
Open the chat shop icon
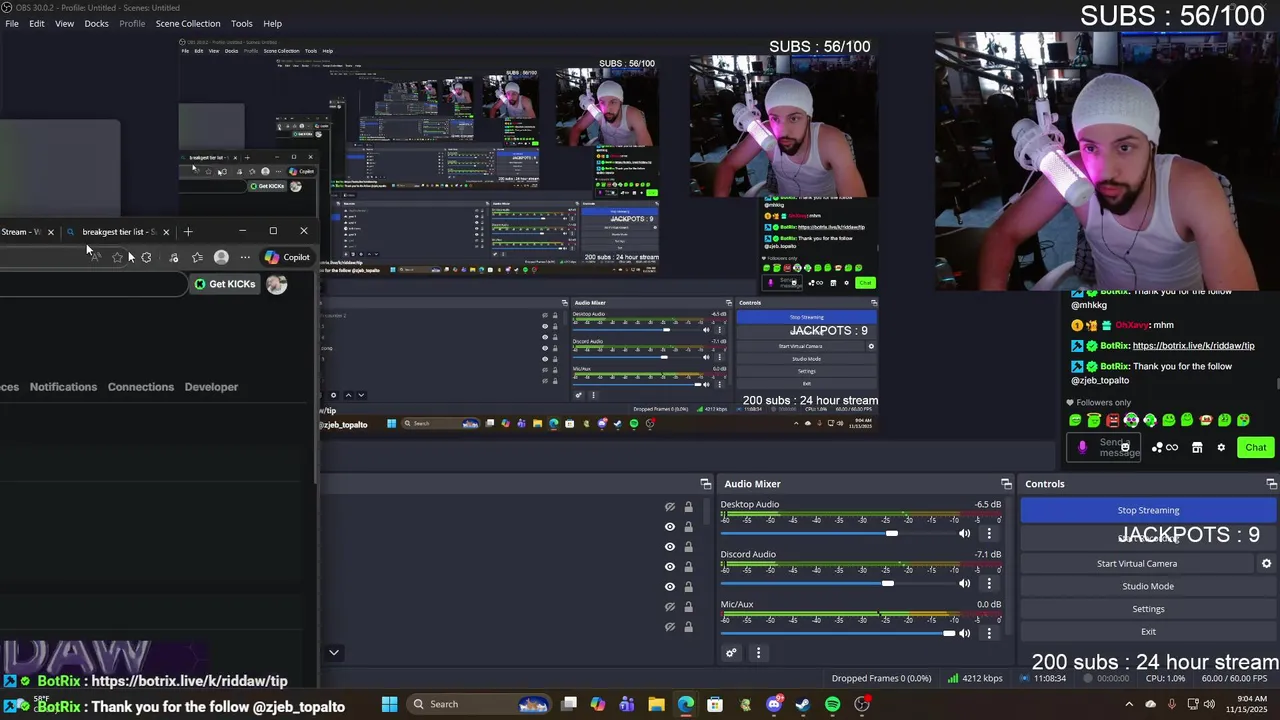[x=1197, y=447]
